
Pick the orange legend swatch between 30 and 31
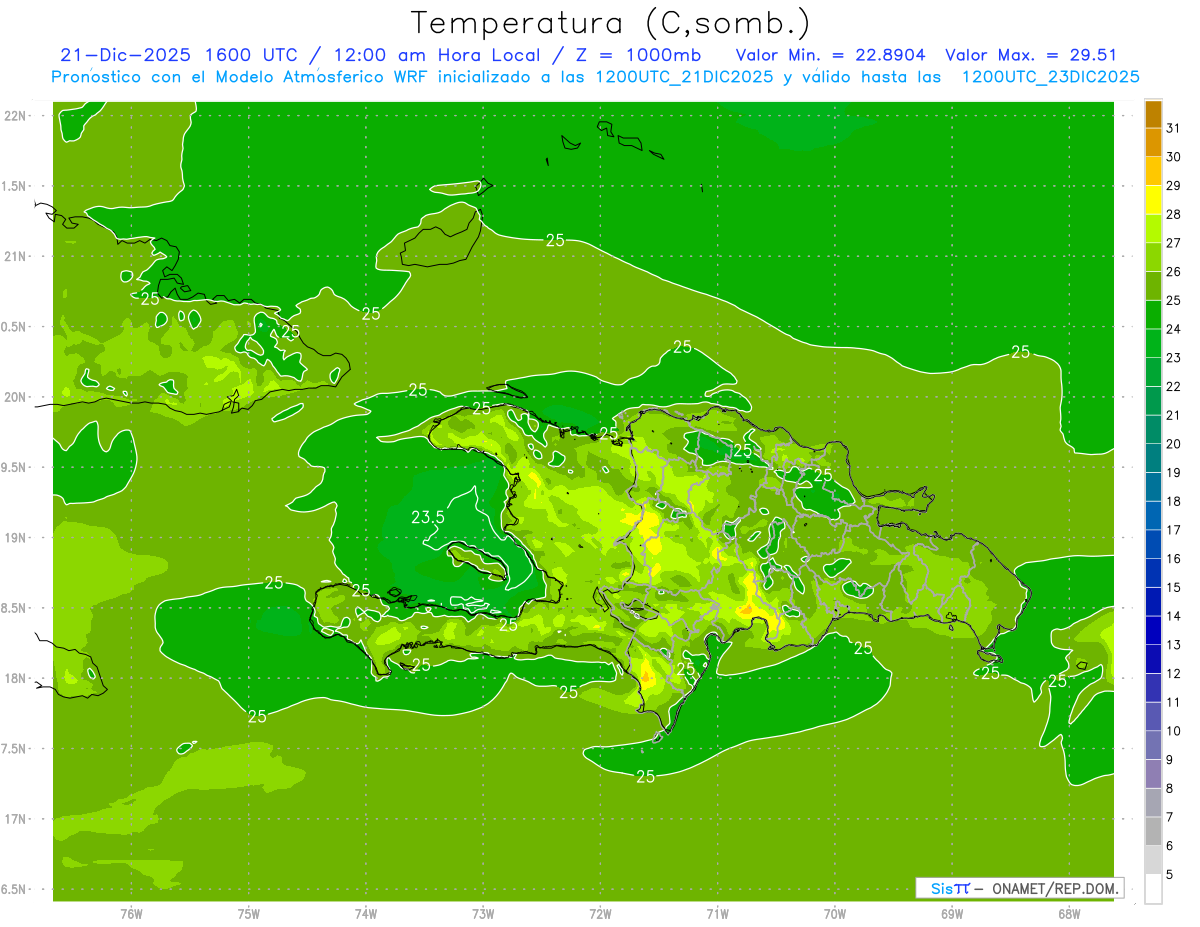coord(1153,143)
